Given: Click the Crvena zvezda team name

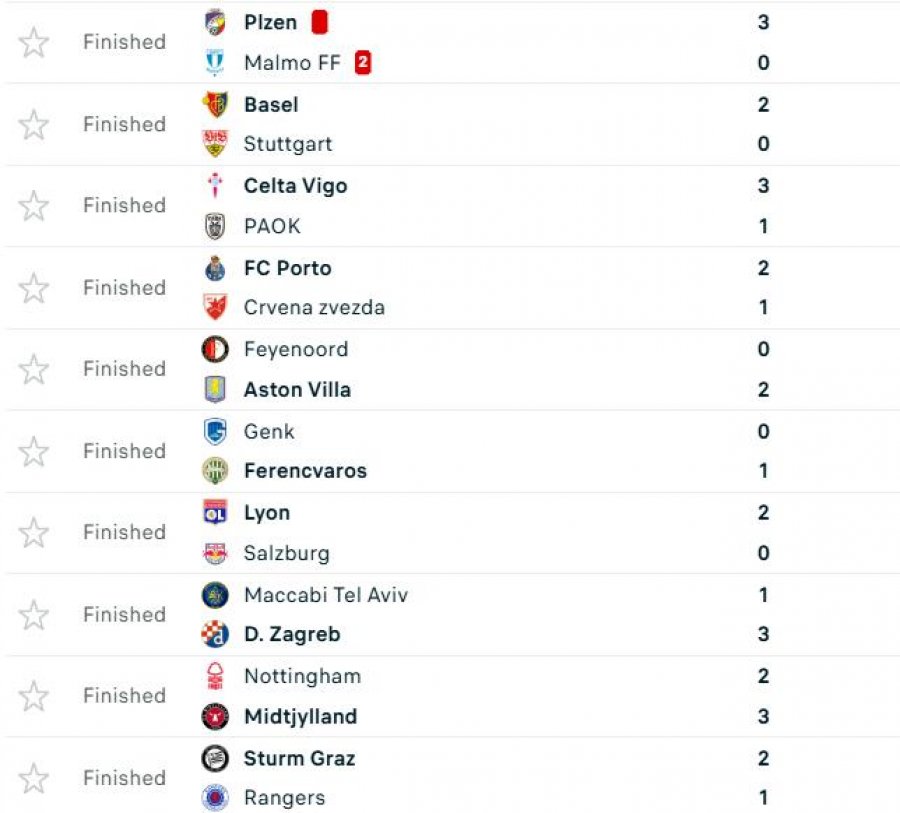Looking at the screenshot, I should (x=314, y=307).
